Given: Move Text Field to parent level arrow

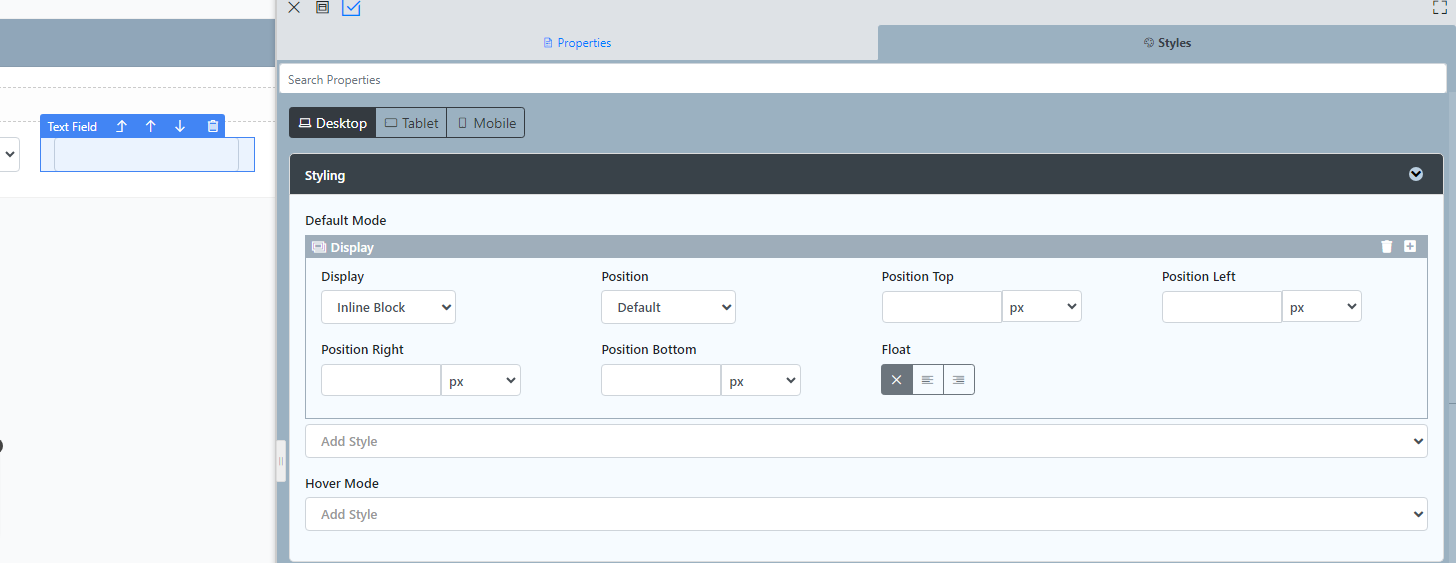Looking at the screenshot, I should tap(121, 126).
